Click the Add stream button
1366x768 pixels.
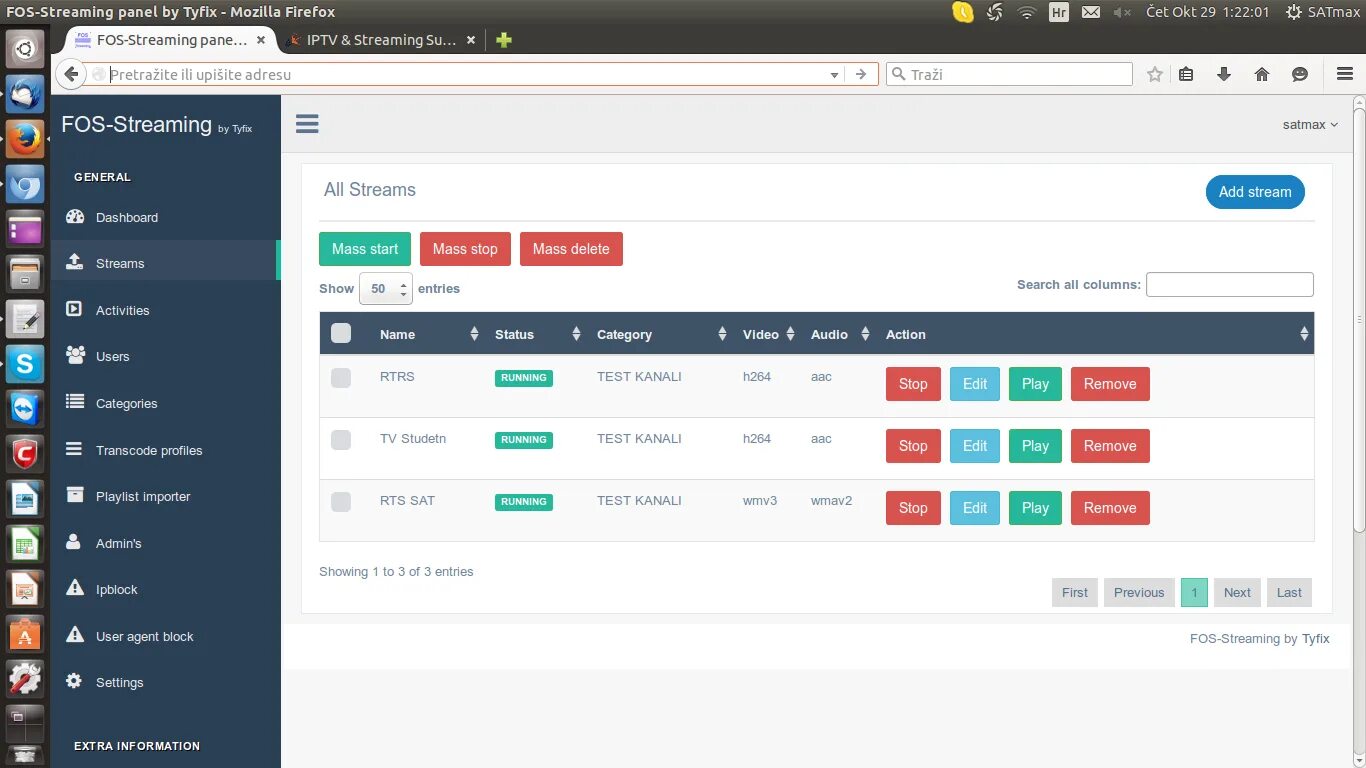click(x=1255, y=192)
